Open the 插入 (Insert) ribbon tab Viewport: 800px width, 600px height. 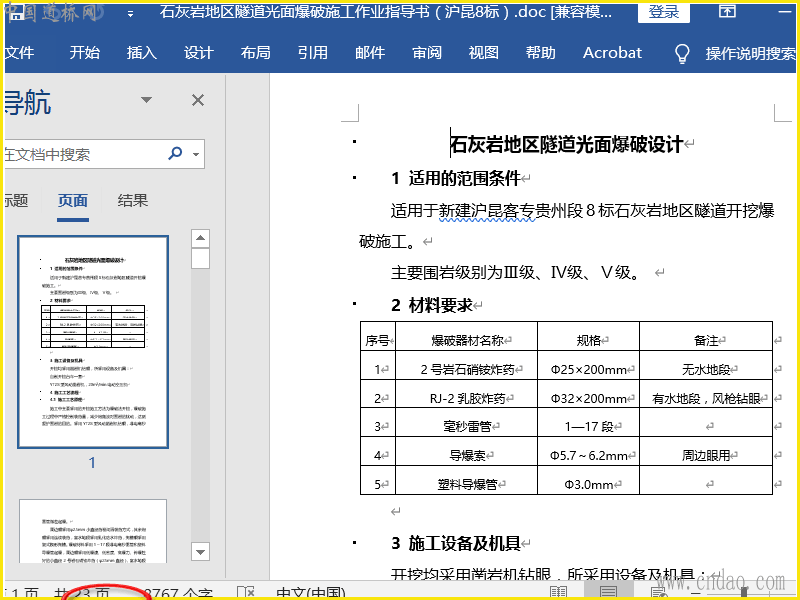142,53
